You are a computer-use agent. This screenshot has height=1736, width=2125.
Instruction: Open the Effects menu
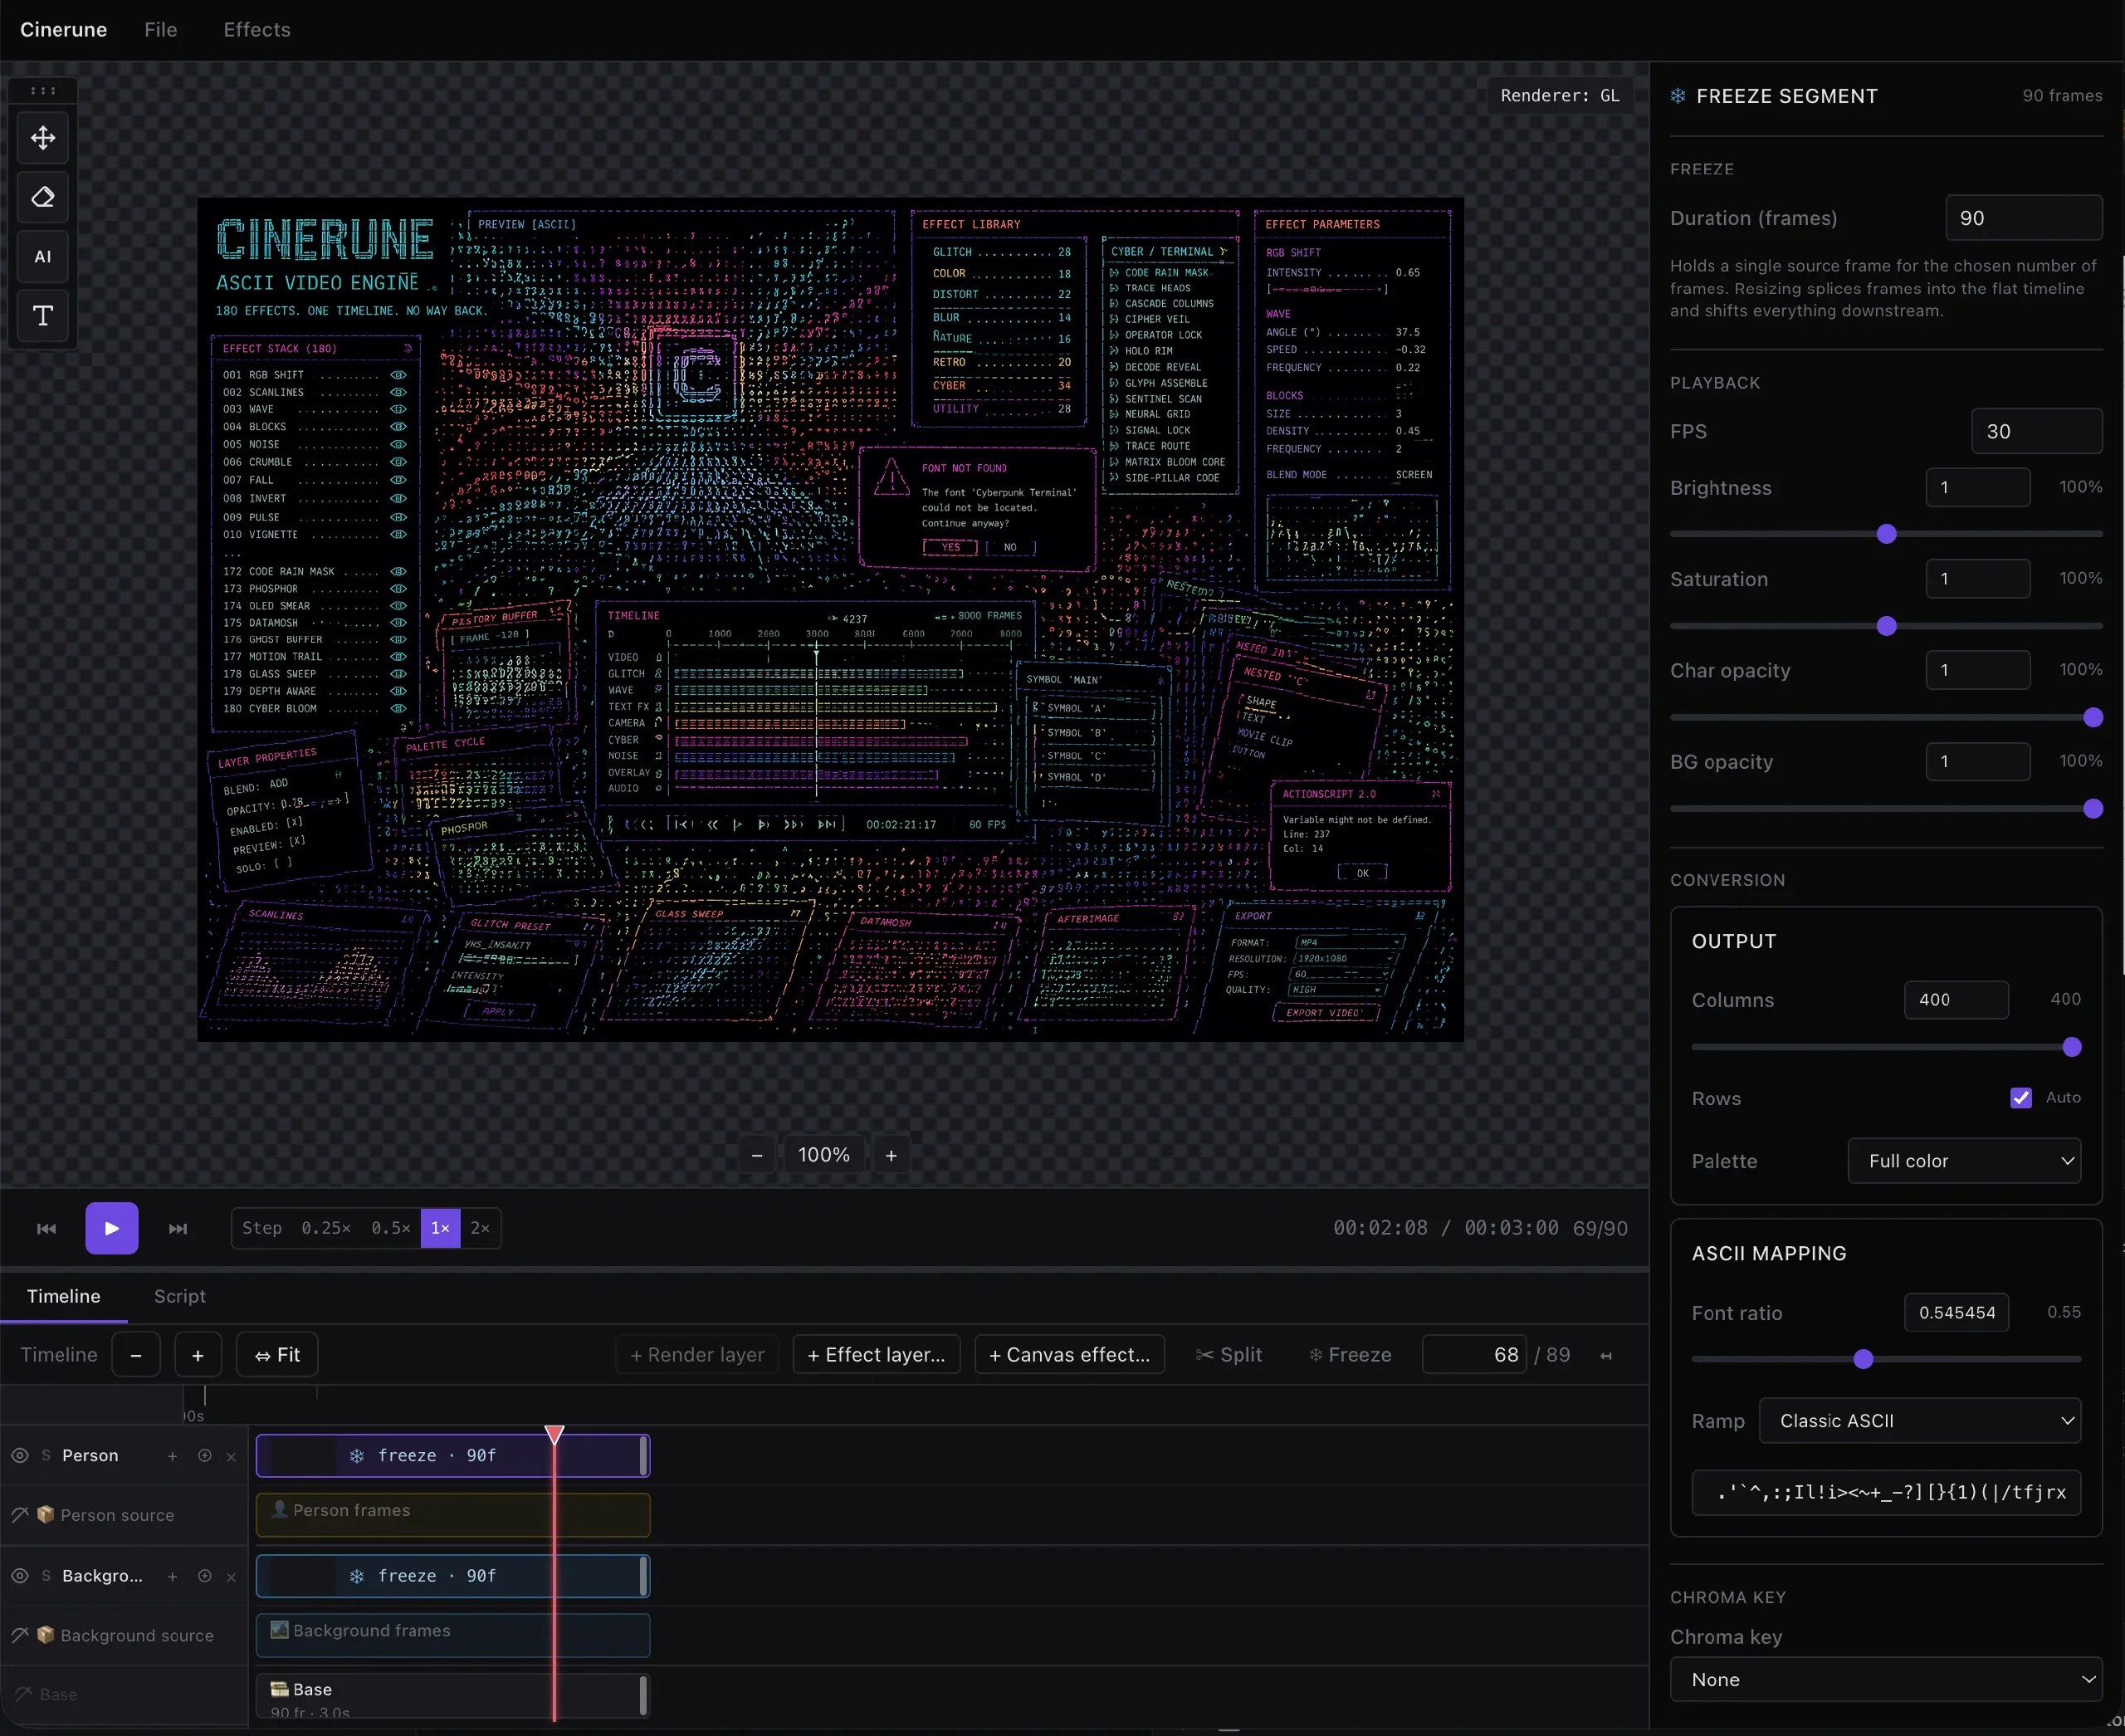point(257,30)
